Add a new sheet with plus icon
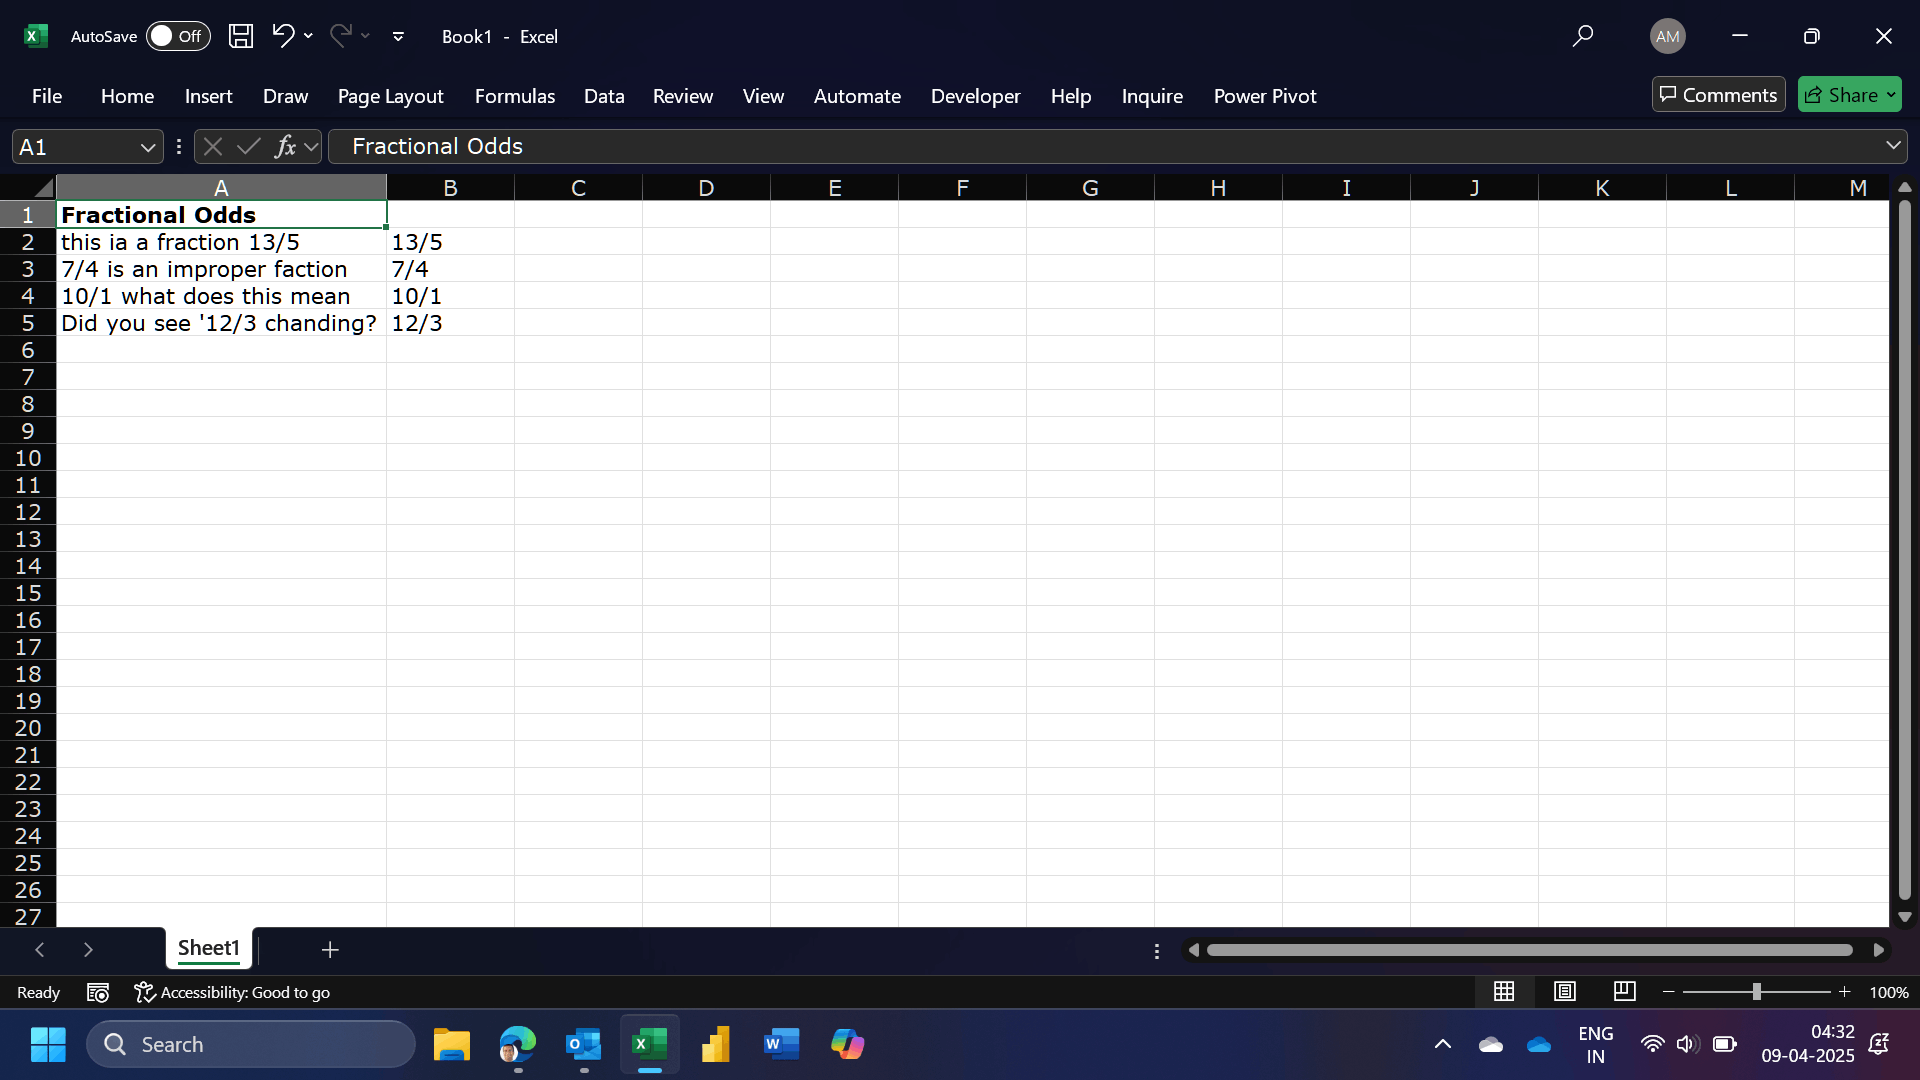 [x=330, y=949]
